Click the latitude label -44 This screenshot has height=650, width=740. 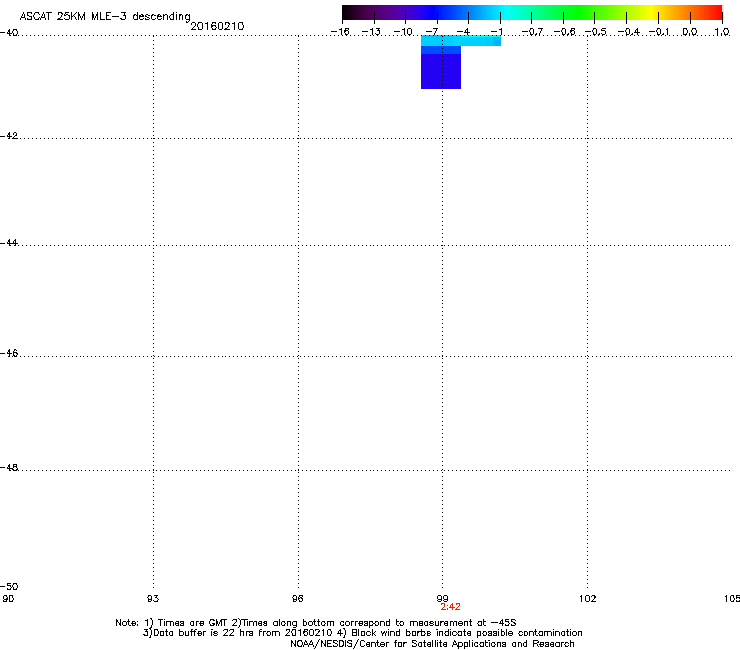click(9, 243)
